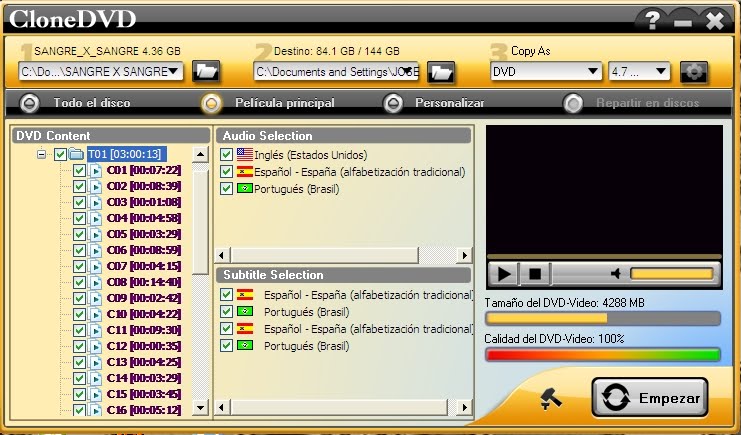Uncheck Inglés (Estados Unidos) audio track
This screenshot has width=741, height=435.
pos(226,155)
